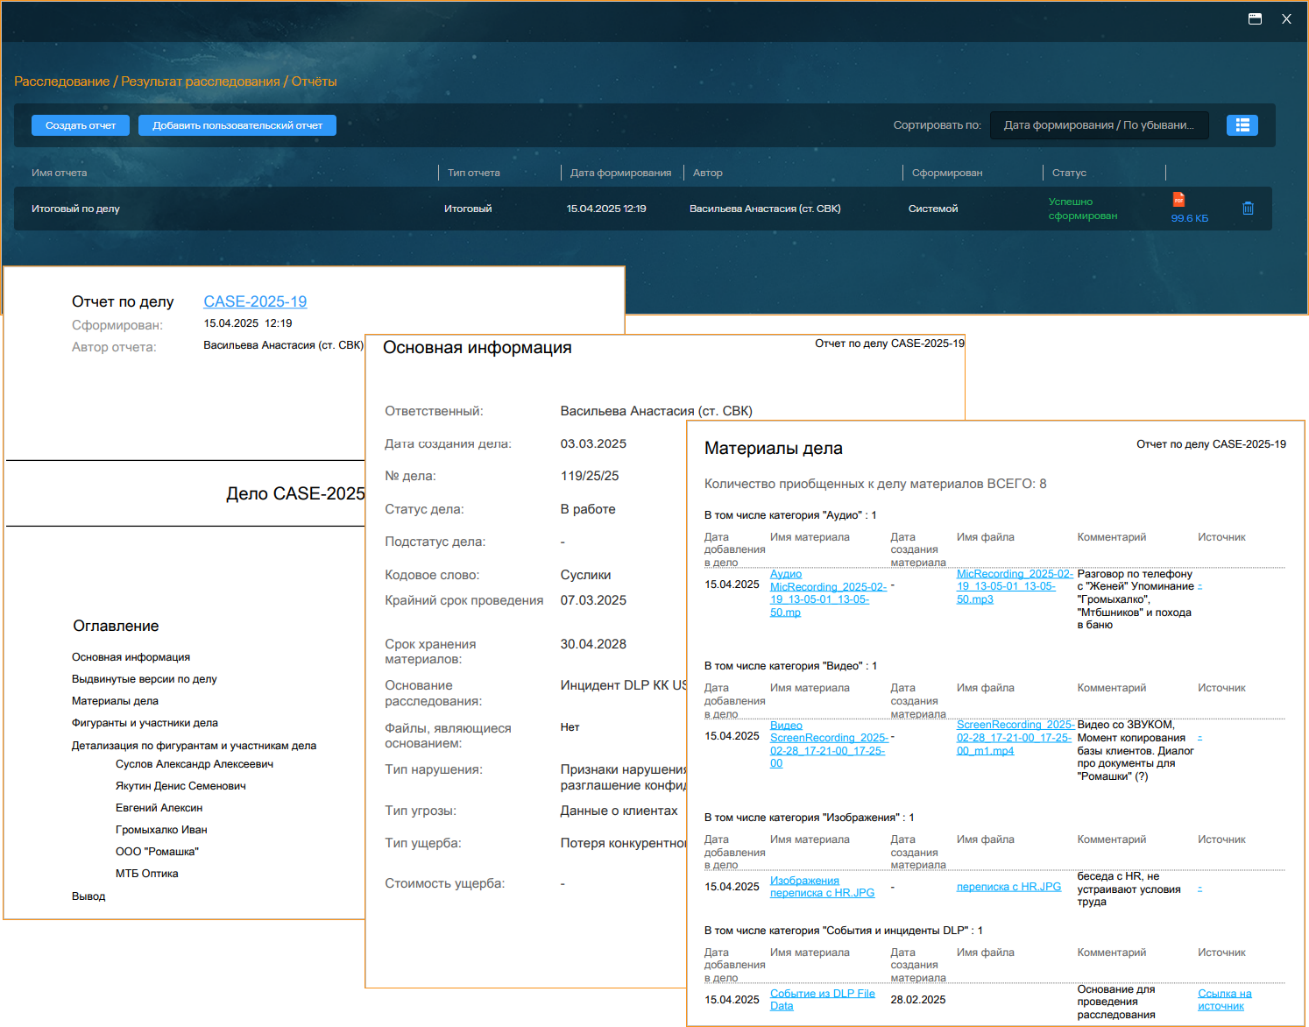Open the Видео ScreenRecording material name link
Viewport: 1309px width, 1027px height.
[x=828, y=744]
